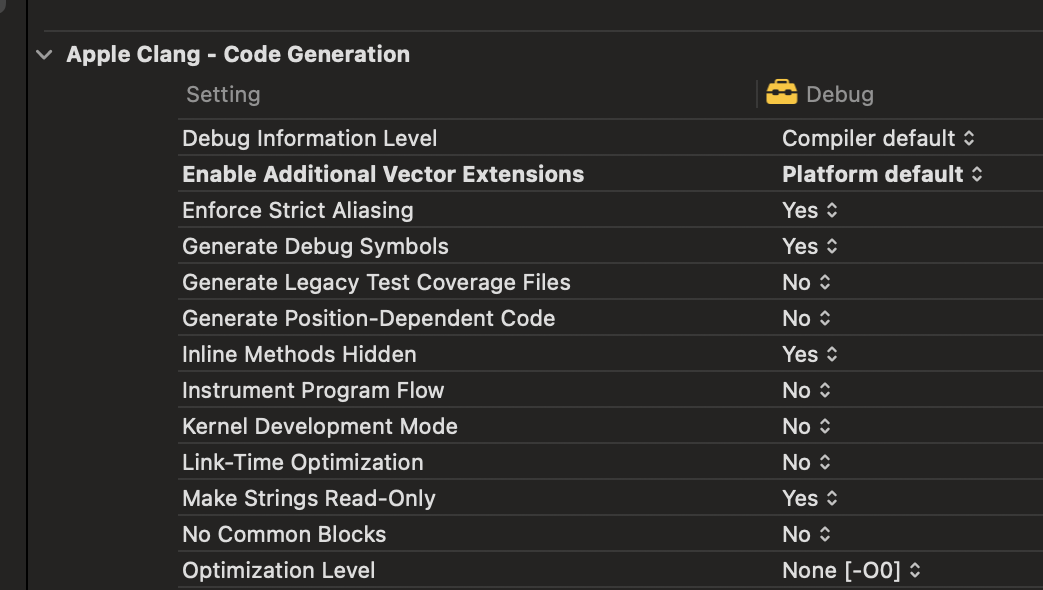Click the Debug column header label
Image resolution: width=1043 pixels, height=590 pixels.
(839, 94)
